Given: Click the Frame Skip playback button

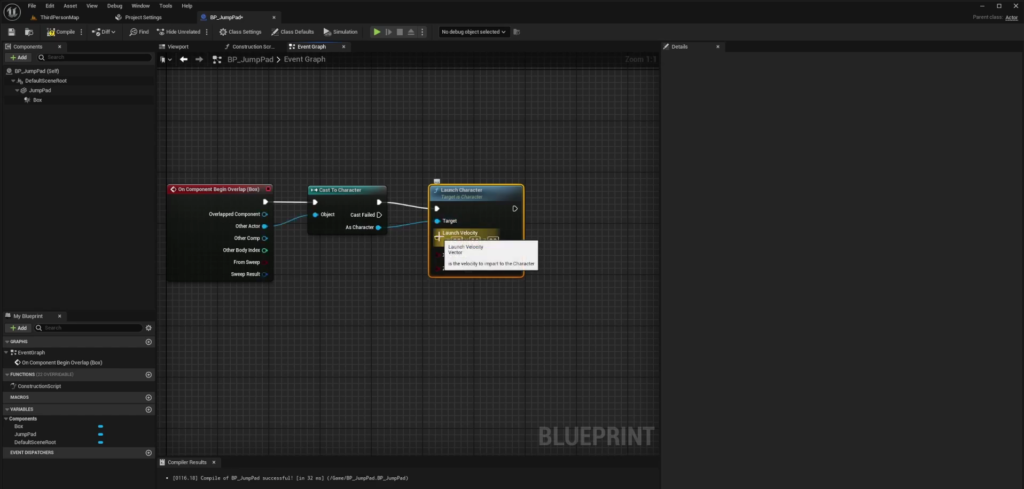Looking at the screenshot, I should [x=389, y=32].
